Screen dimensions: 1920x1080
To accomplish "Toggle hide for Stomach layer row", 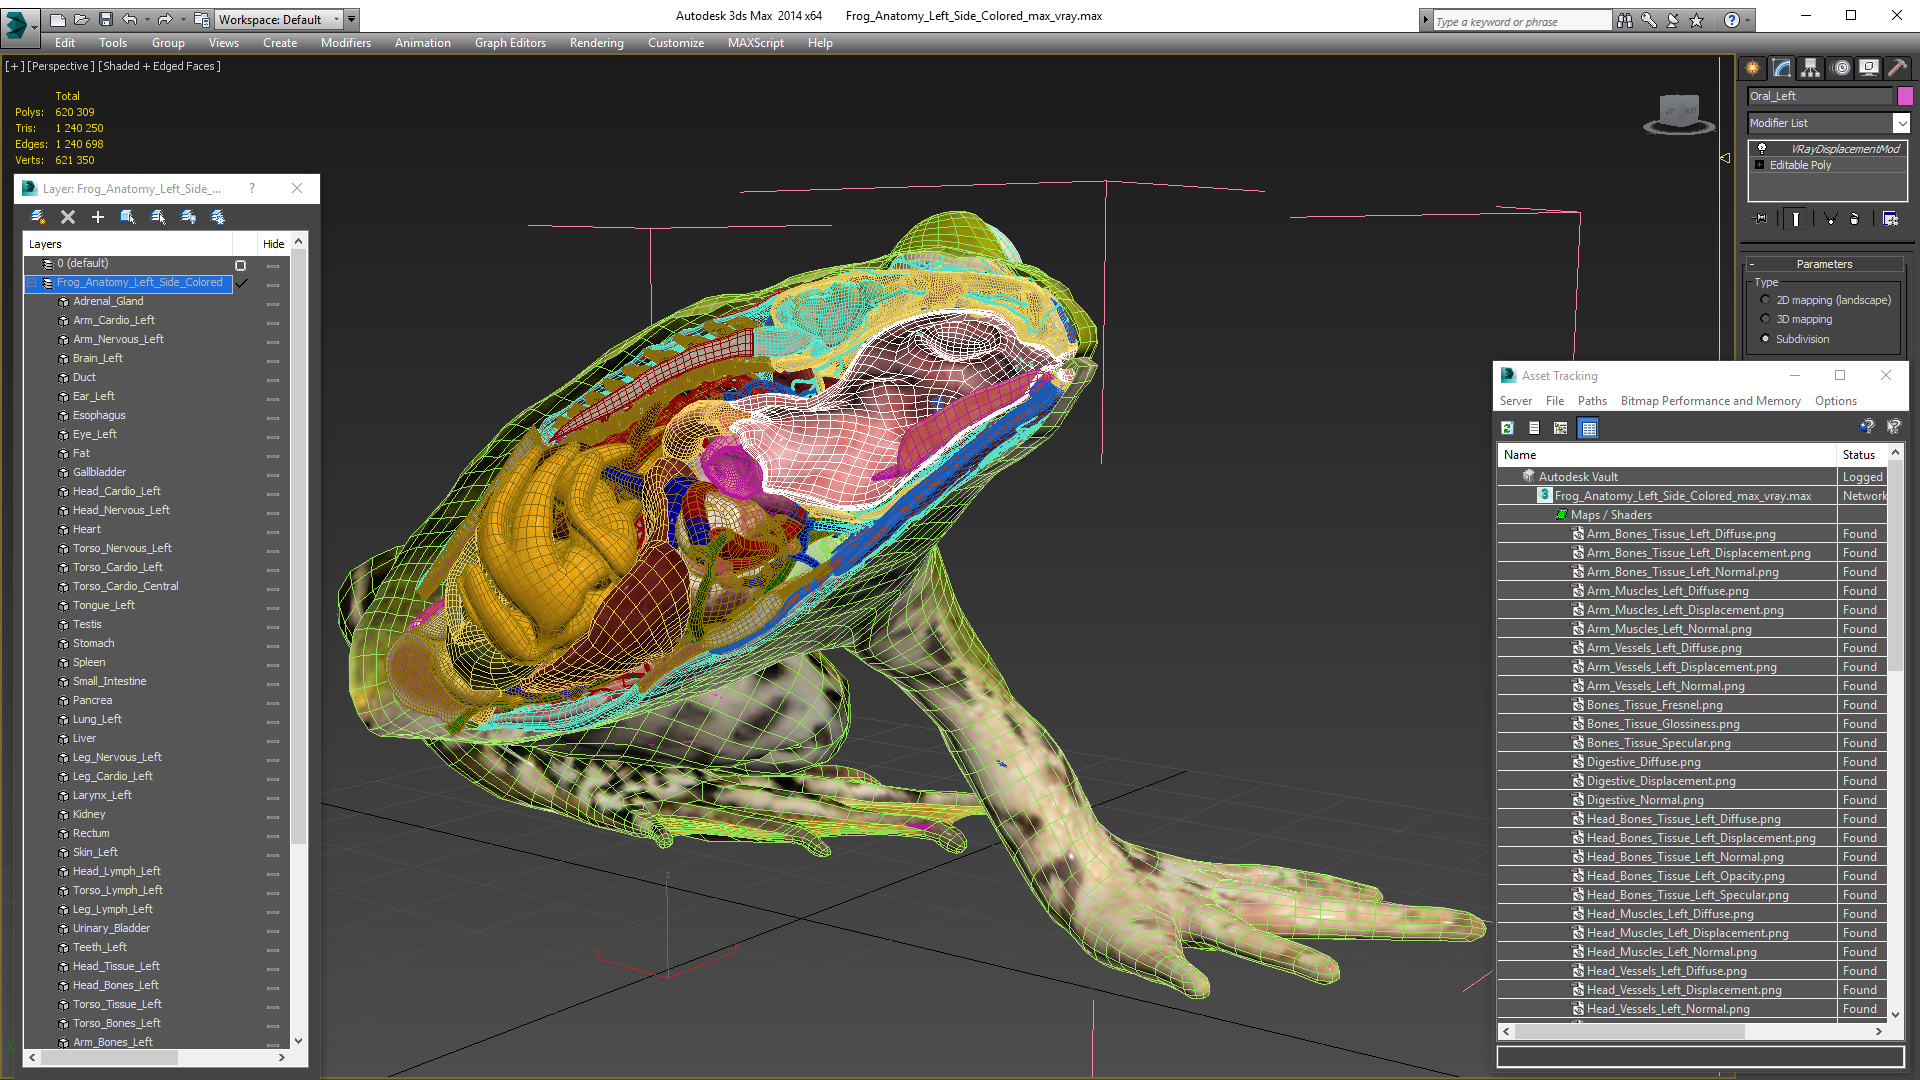I will 273,645.
